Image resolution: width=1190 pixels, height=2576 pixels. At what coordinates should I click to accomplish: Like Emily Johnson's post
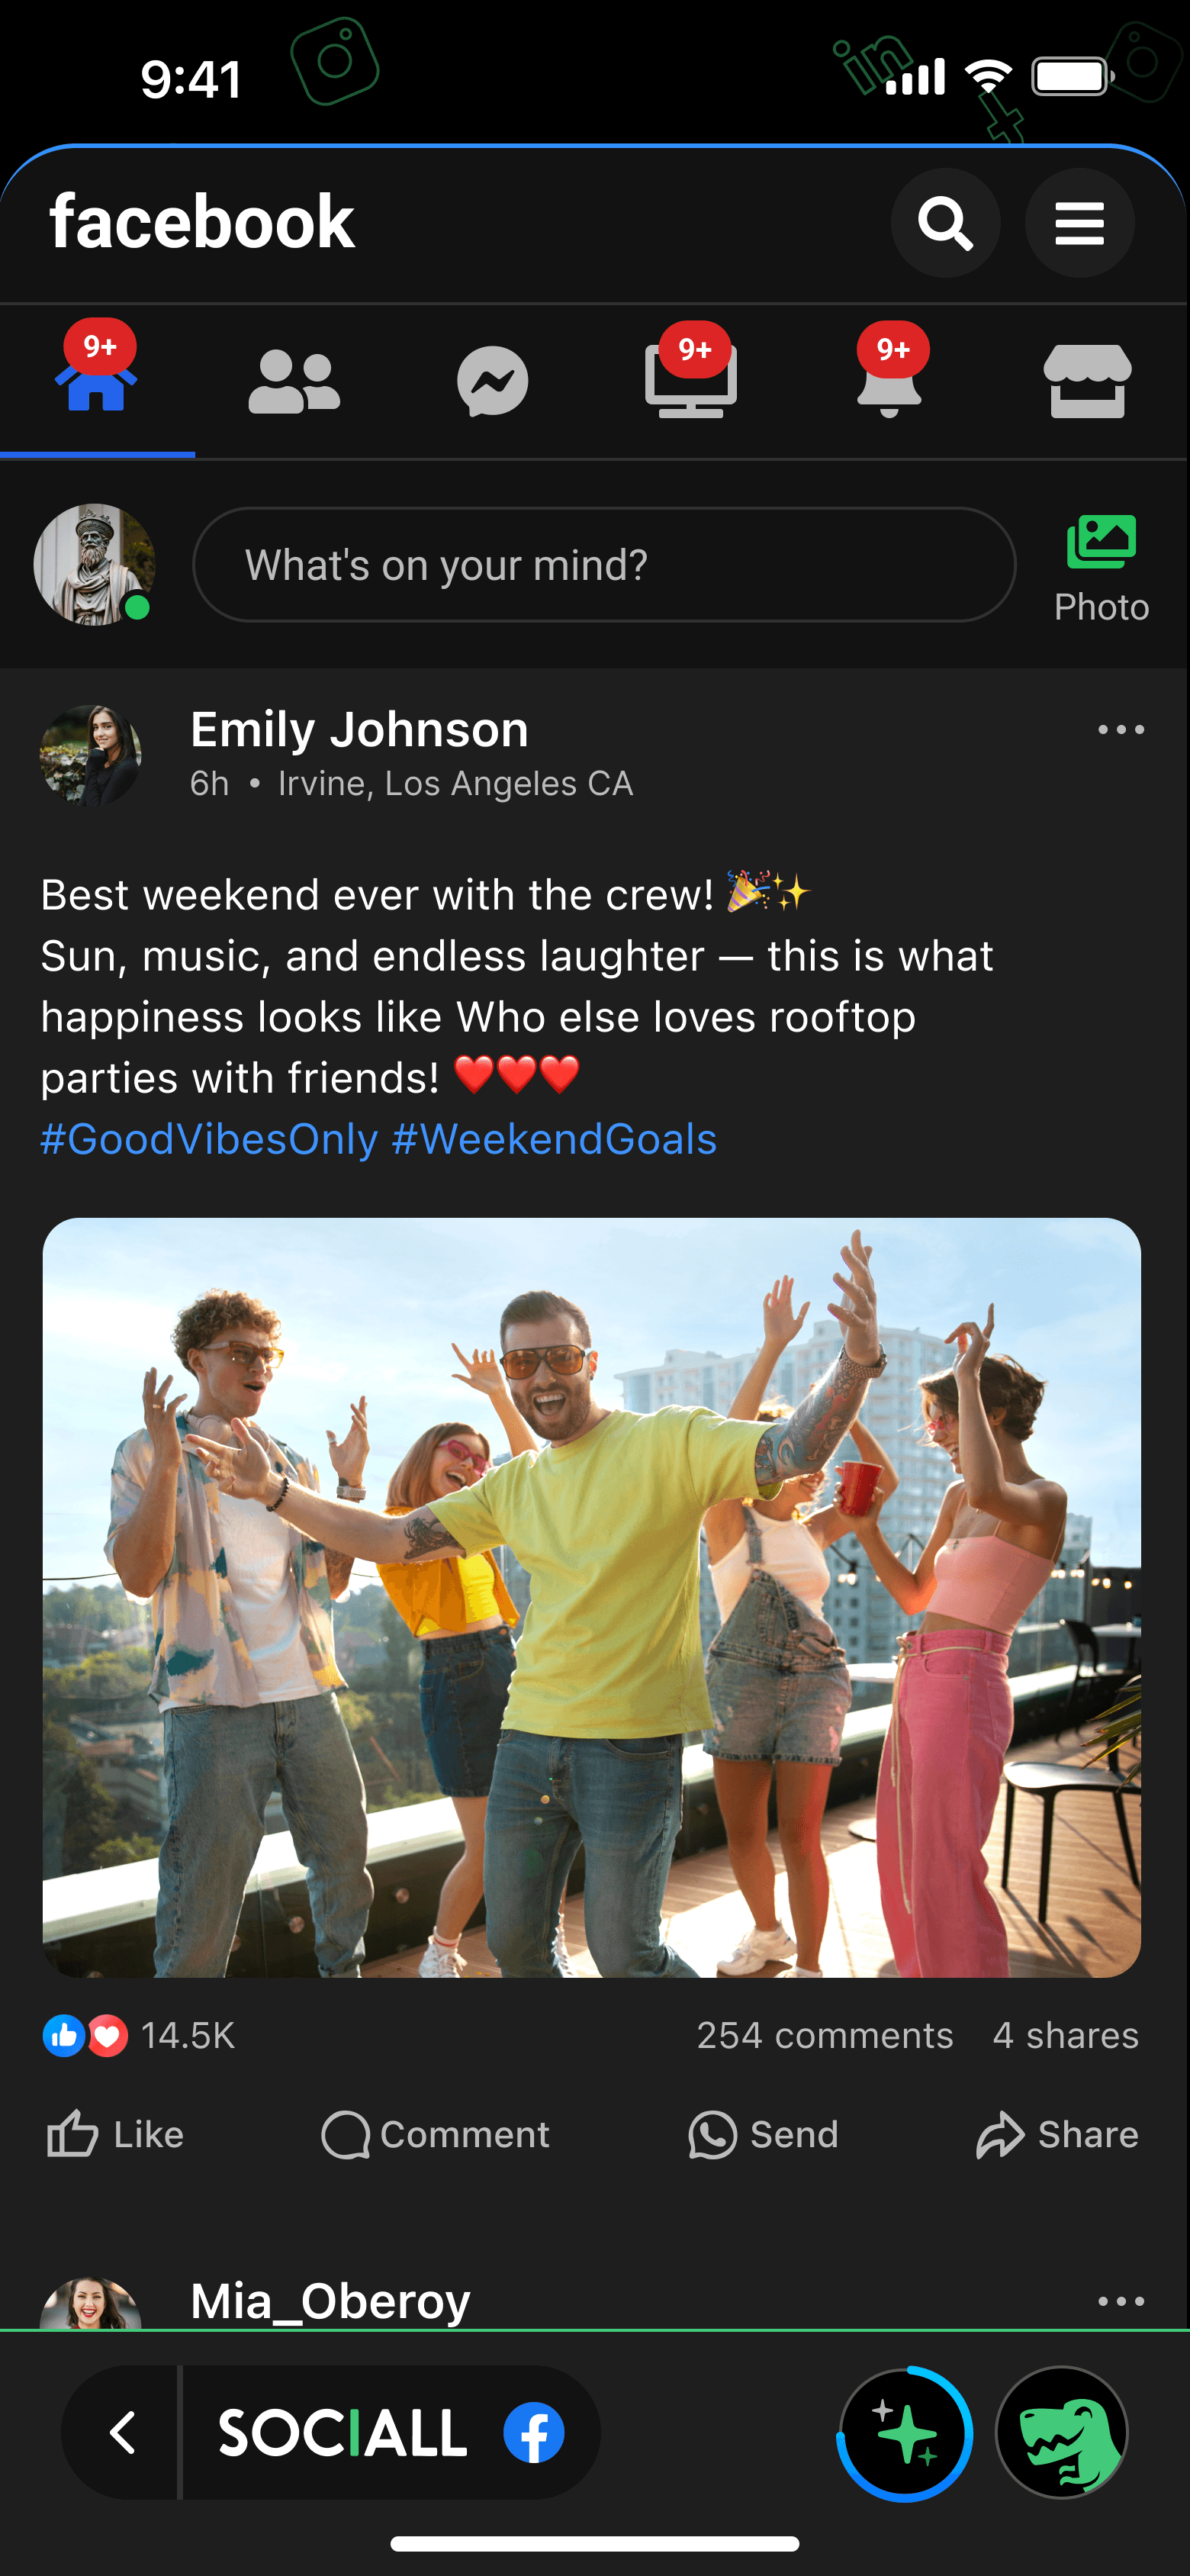(115, 2134)
